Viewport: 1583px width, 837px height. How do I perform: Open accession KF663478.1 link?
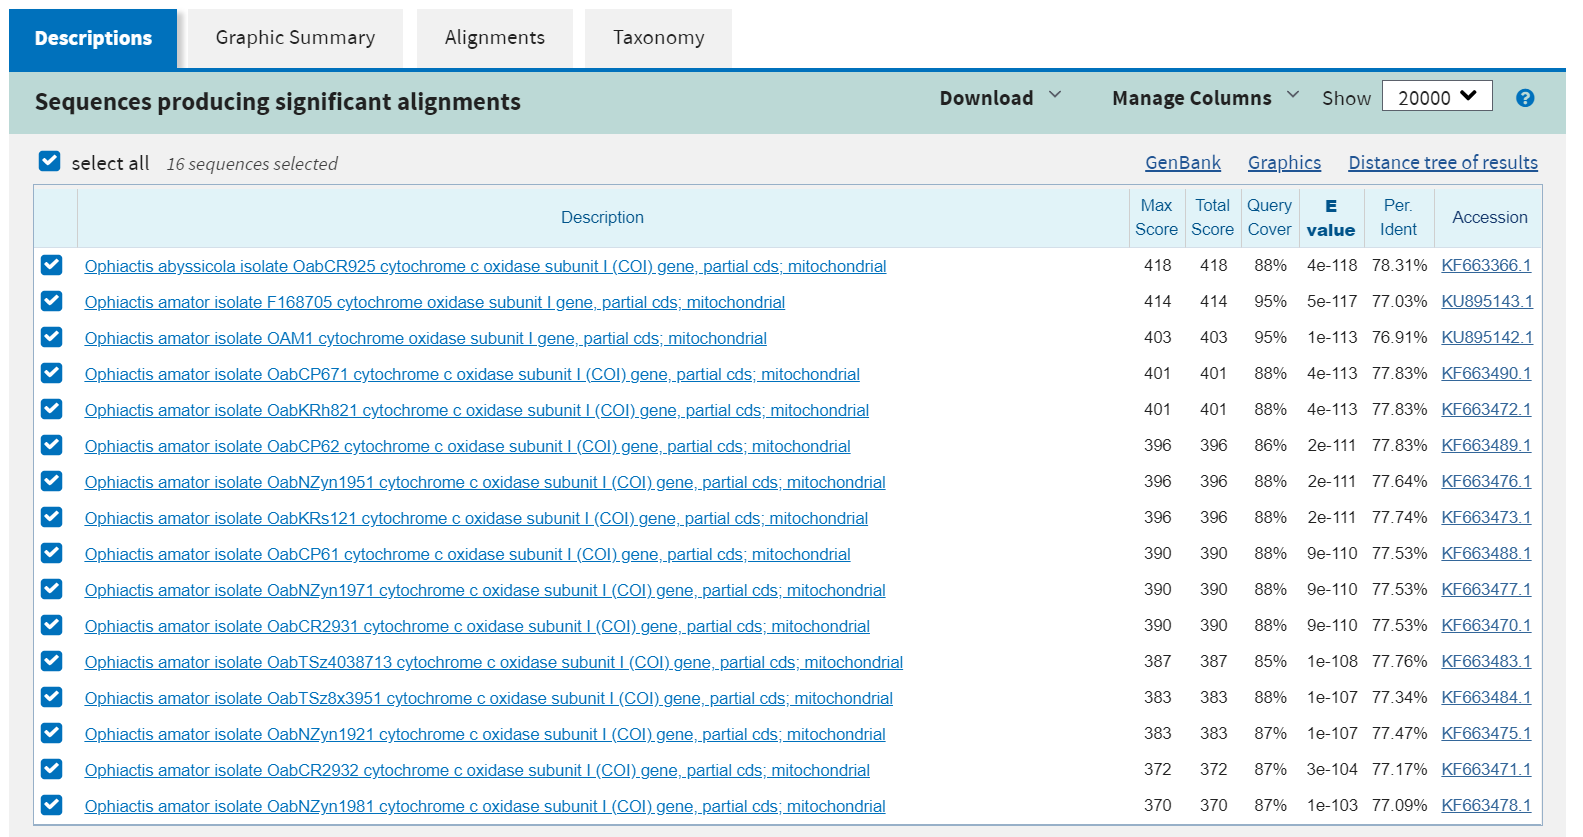1486,805
